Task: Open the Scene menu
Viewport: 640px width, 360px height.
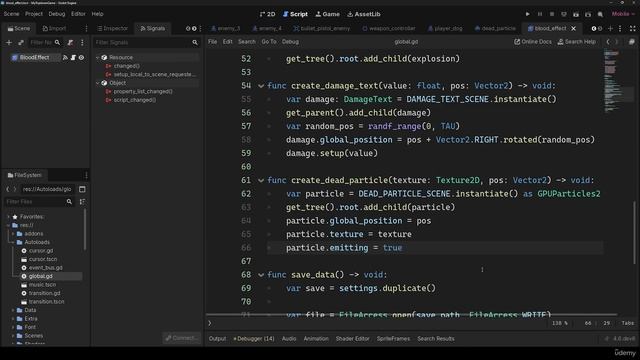Action: (11, 14)
